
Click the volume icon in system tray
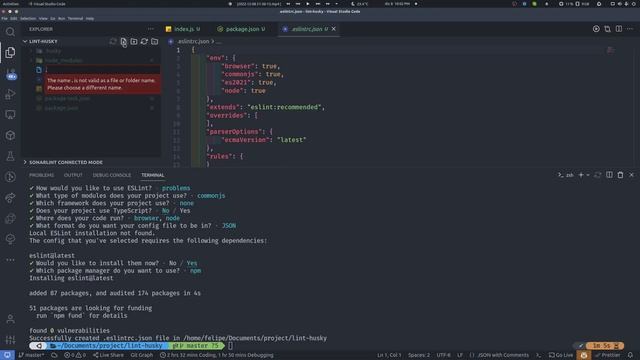coord(620,4)
